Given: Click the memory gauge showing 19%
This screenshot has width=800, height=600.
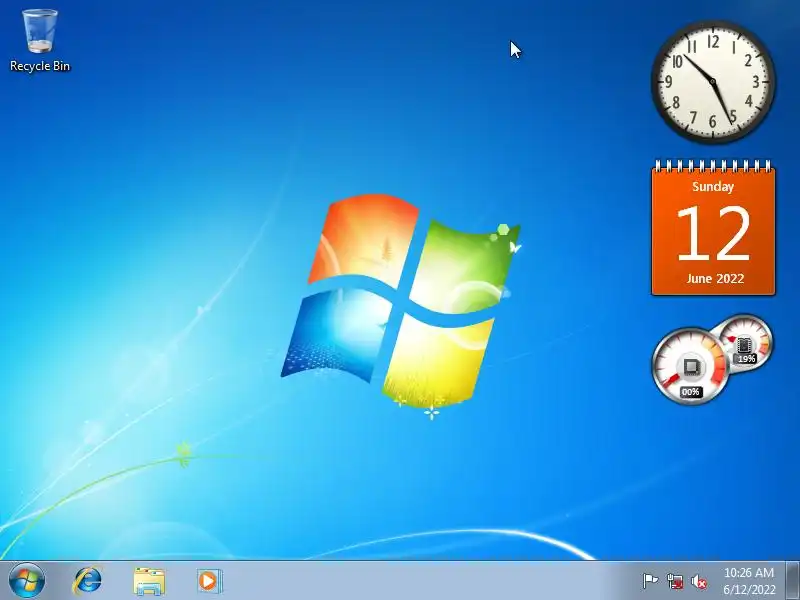Looking at the screenshot, I should 746,342.
